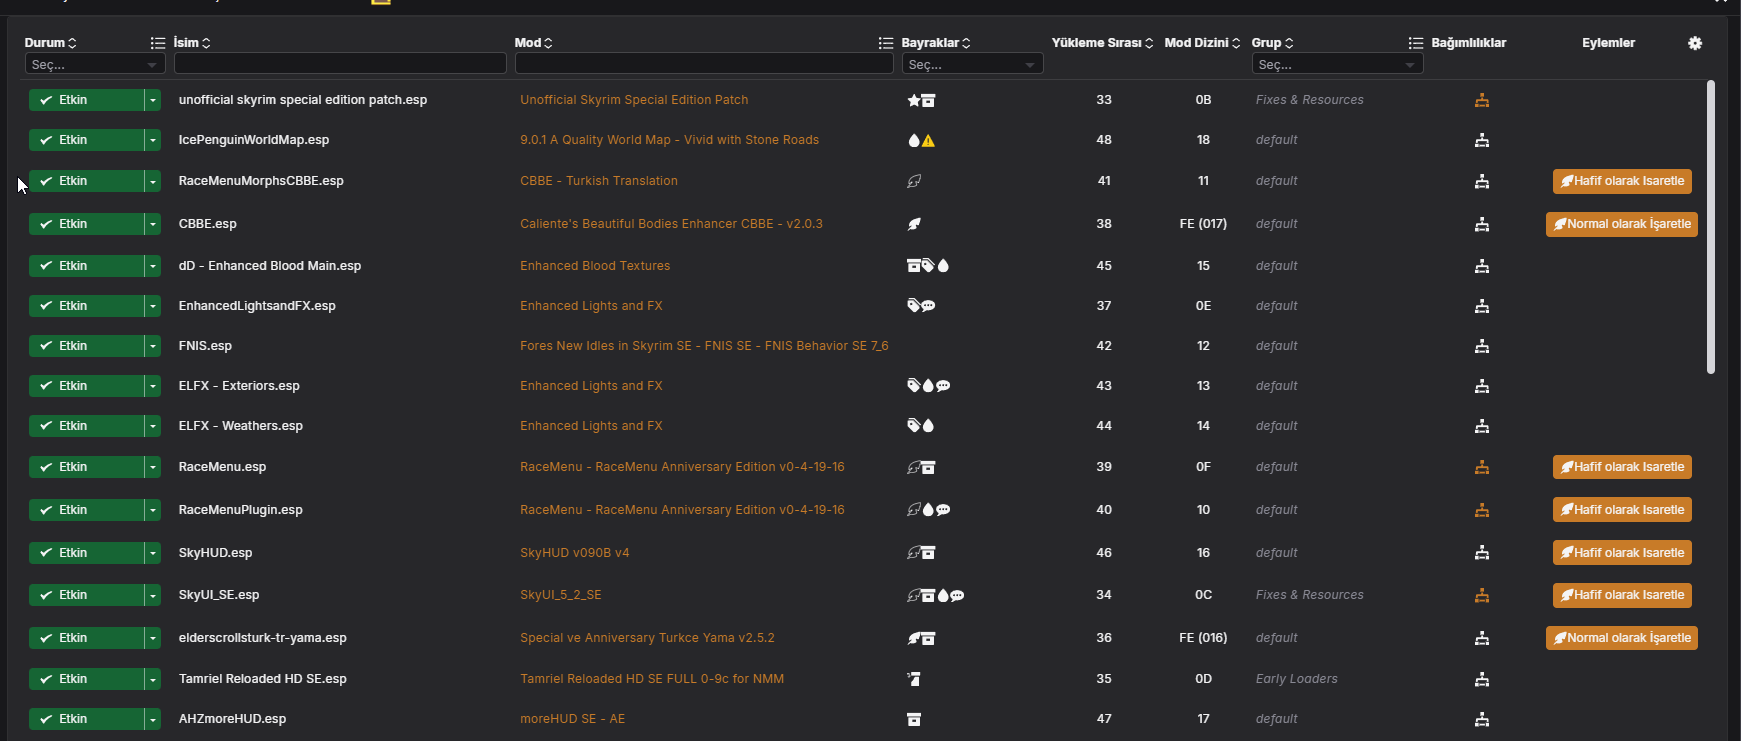Toggle Etkin status for IcePenguinWorldMap.esp
Image resolution: width=1741 pixels, height=741 pixels.
[x=86, y=140]
